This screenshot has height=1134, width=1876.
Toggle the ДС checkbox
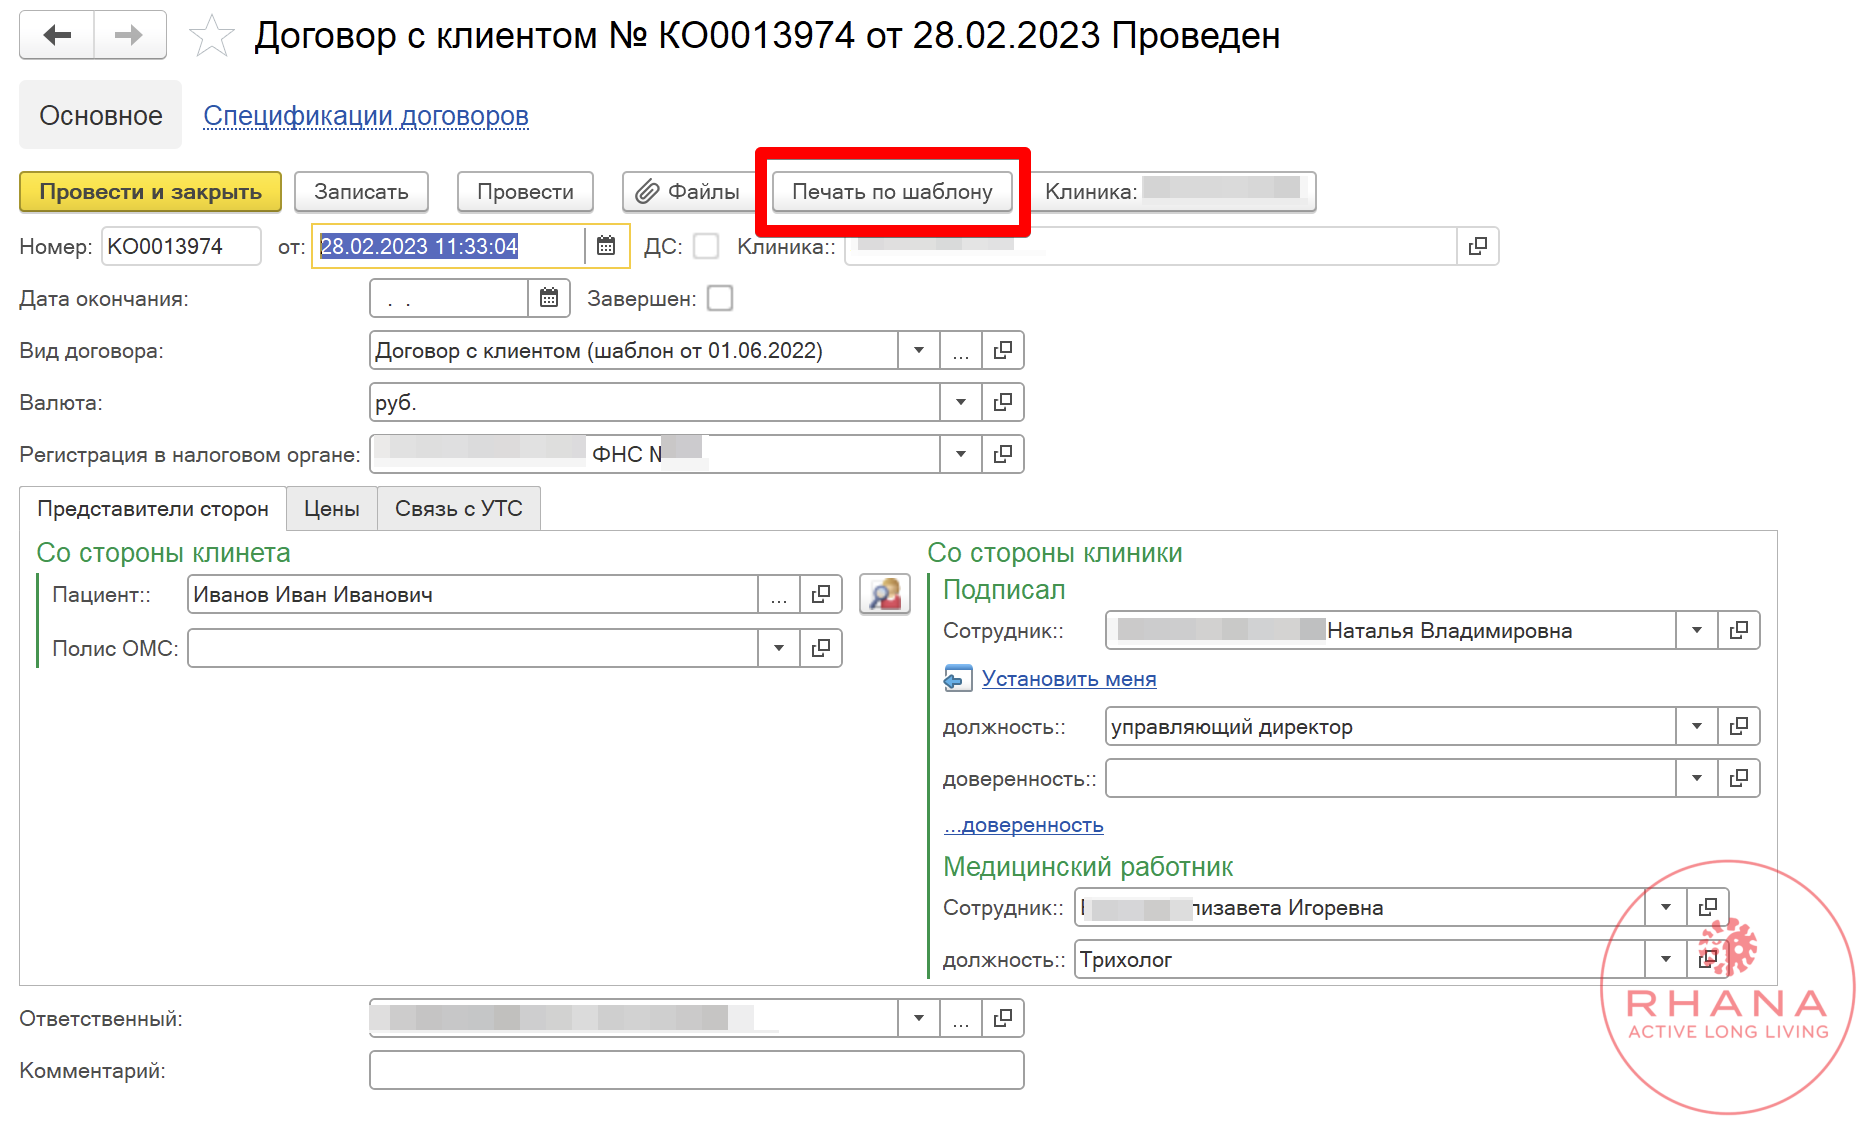click(706, 246)
